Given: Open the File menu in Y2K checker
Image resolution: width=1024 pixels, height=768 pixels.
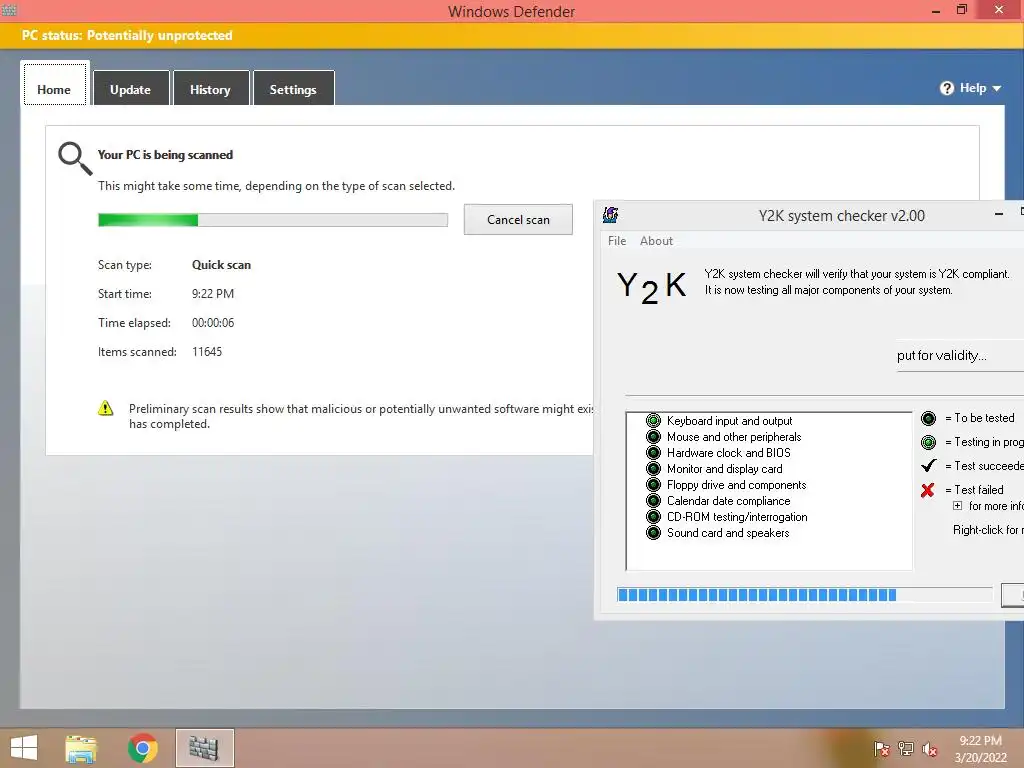Looking at the screenshot, I should coord(616,241).
